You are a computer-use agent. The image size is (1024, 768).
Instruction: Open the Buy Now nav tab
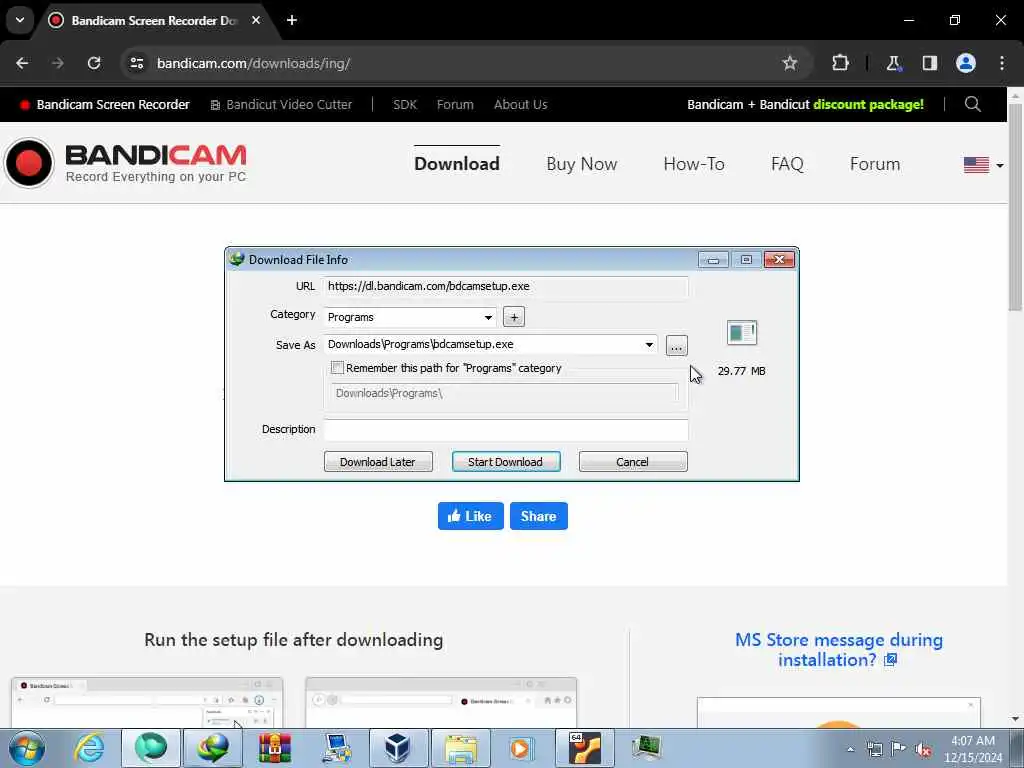pyautogui.click(x=582, y=164)
